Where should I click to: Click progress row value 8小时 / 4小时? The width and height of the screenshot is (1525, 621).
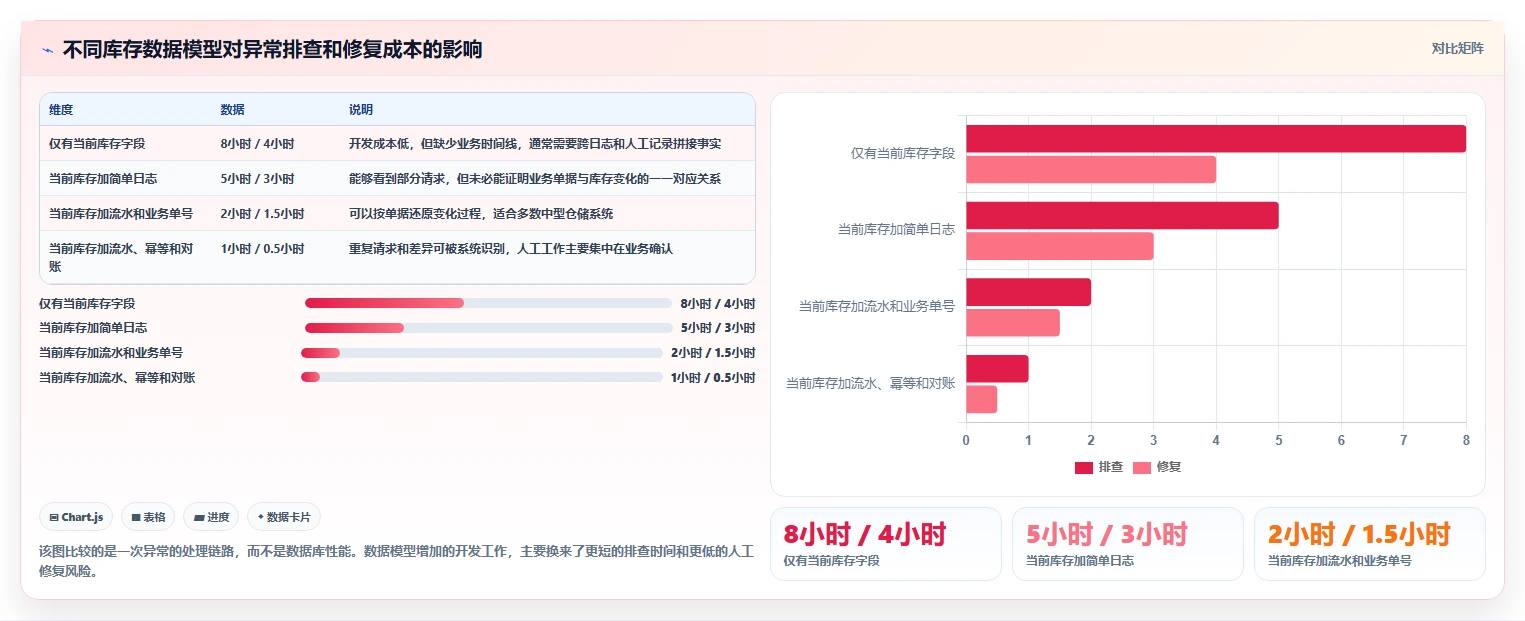[x=718, y=303]
